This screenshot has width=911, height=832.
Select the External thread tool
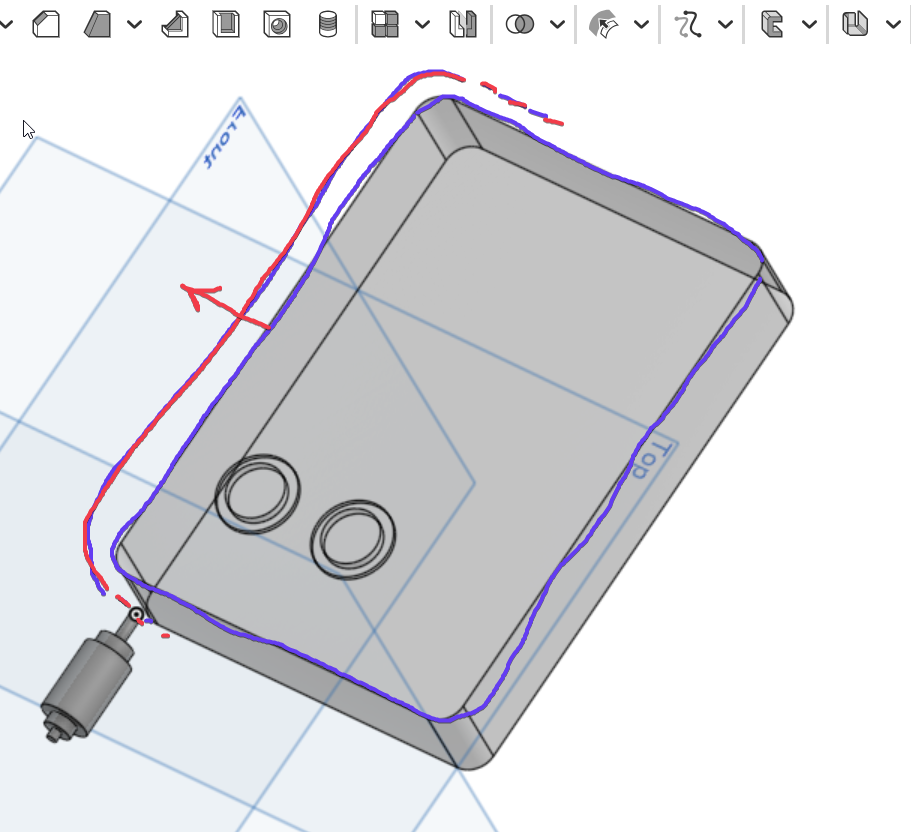tap(328, 24)
